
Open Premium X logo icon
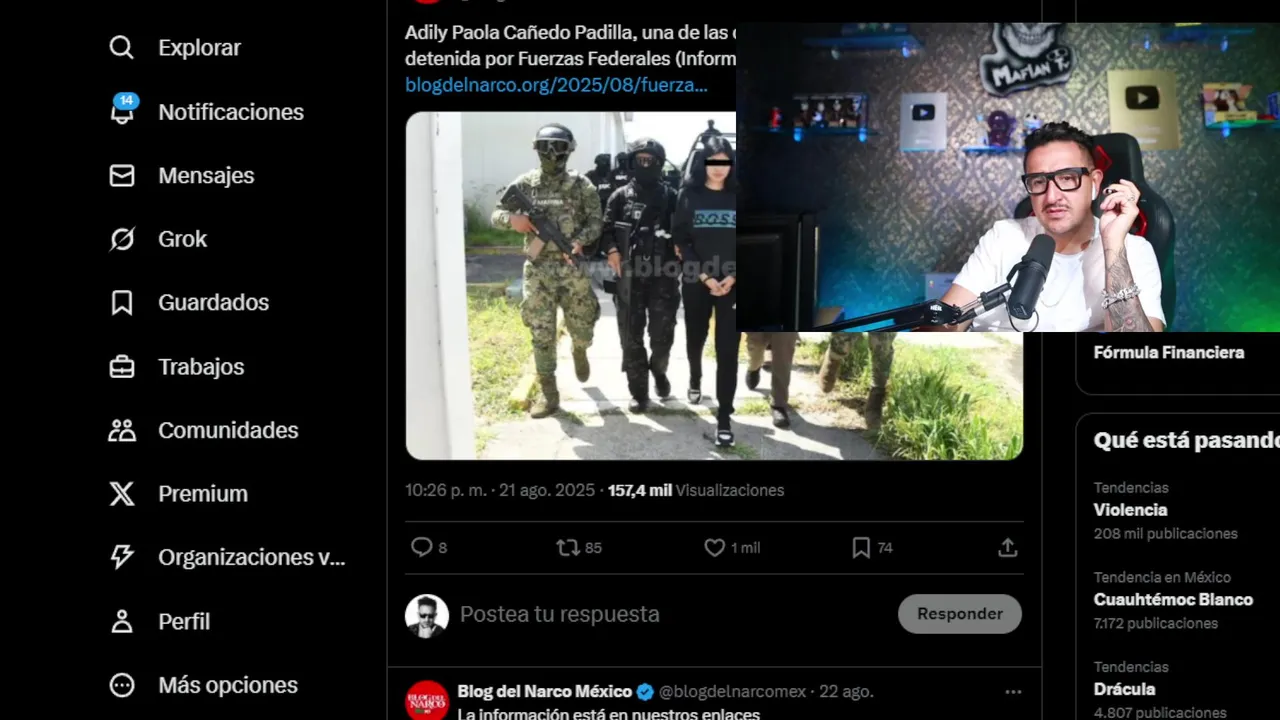(x=121, y=494)
